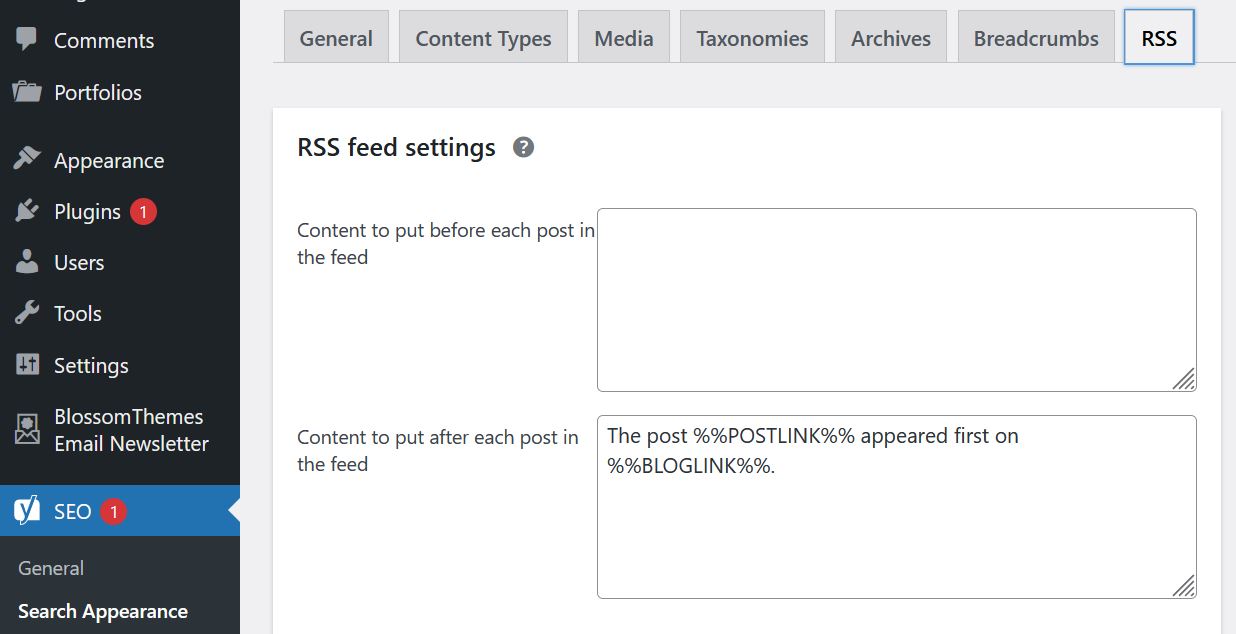Viewport: 1236px width, 634px height.
Task: Click the Plugins plug icon
Action: [x=27, y=212]
